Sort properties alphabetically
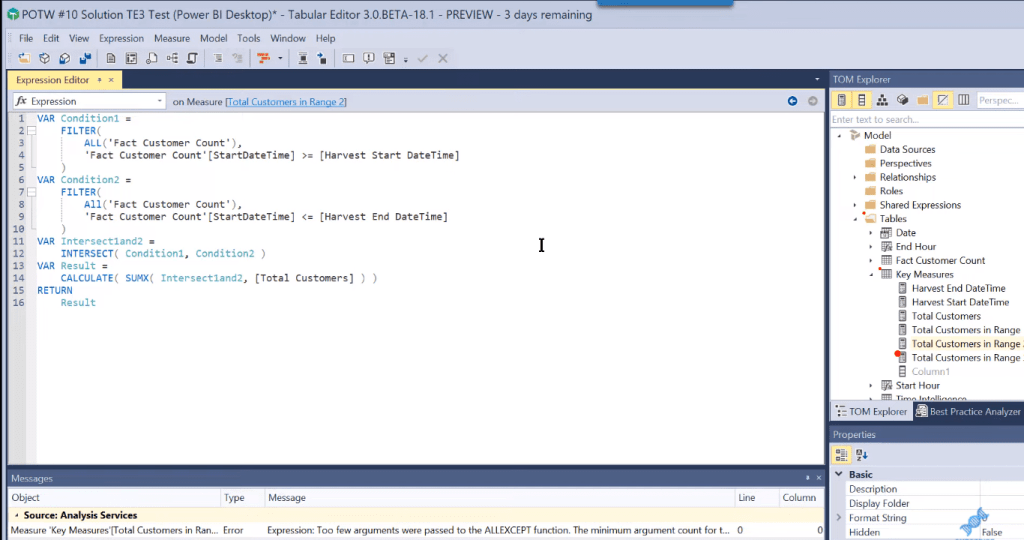Screen dimensions: 1024x540 (x=861, y=455)
